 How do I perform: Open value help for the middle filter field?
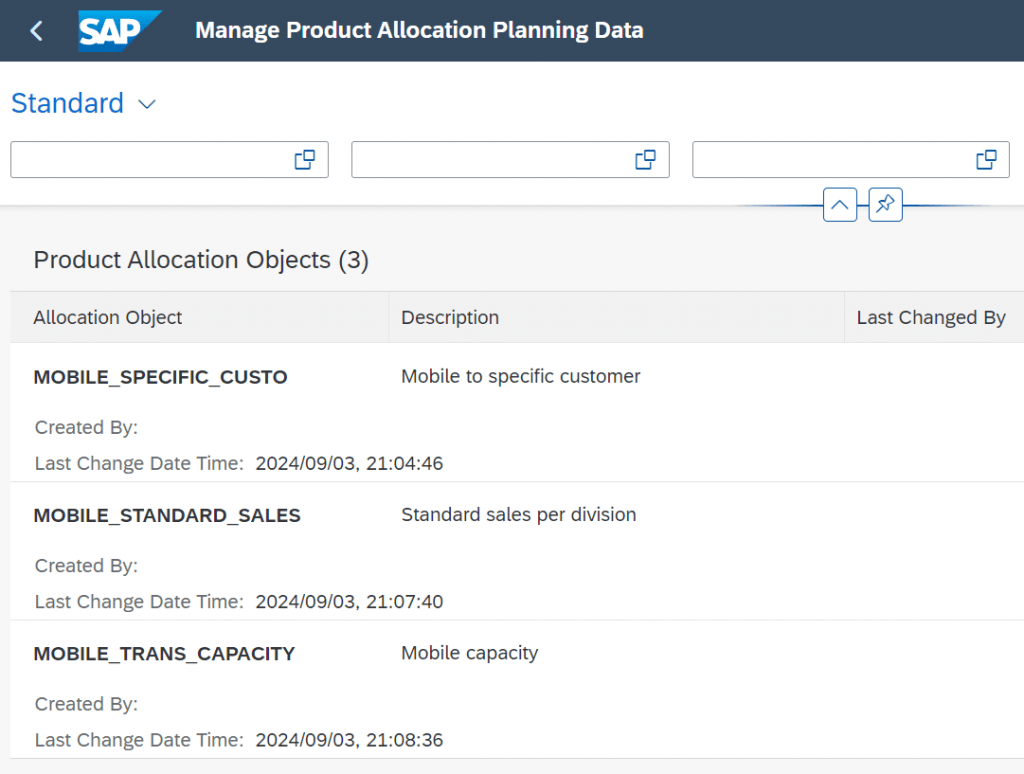[x=646, y=159]
